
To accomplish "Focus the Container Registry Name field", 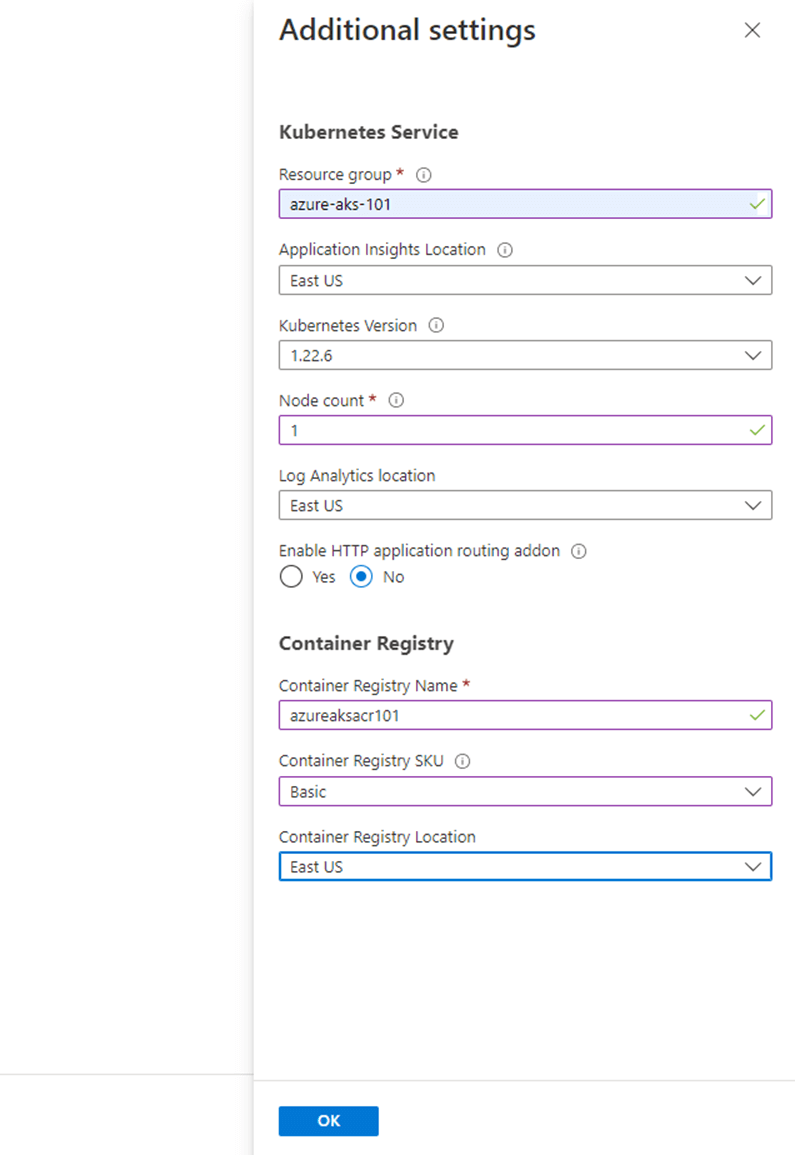I will (510, 716).
